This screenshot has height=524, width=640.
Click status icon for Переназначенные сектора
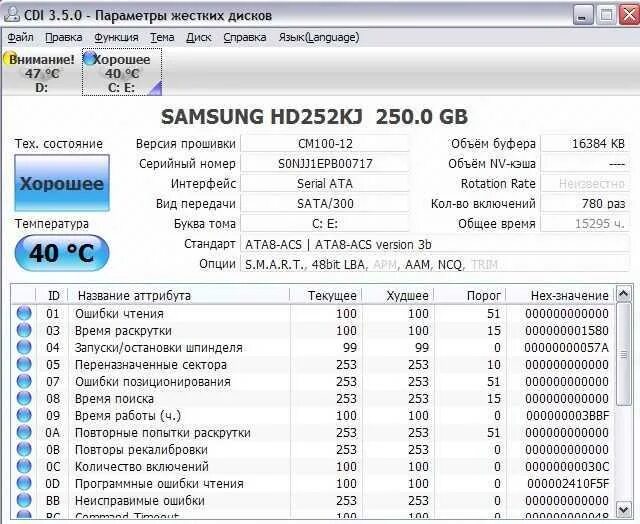click(24, 364)
